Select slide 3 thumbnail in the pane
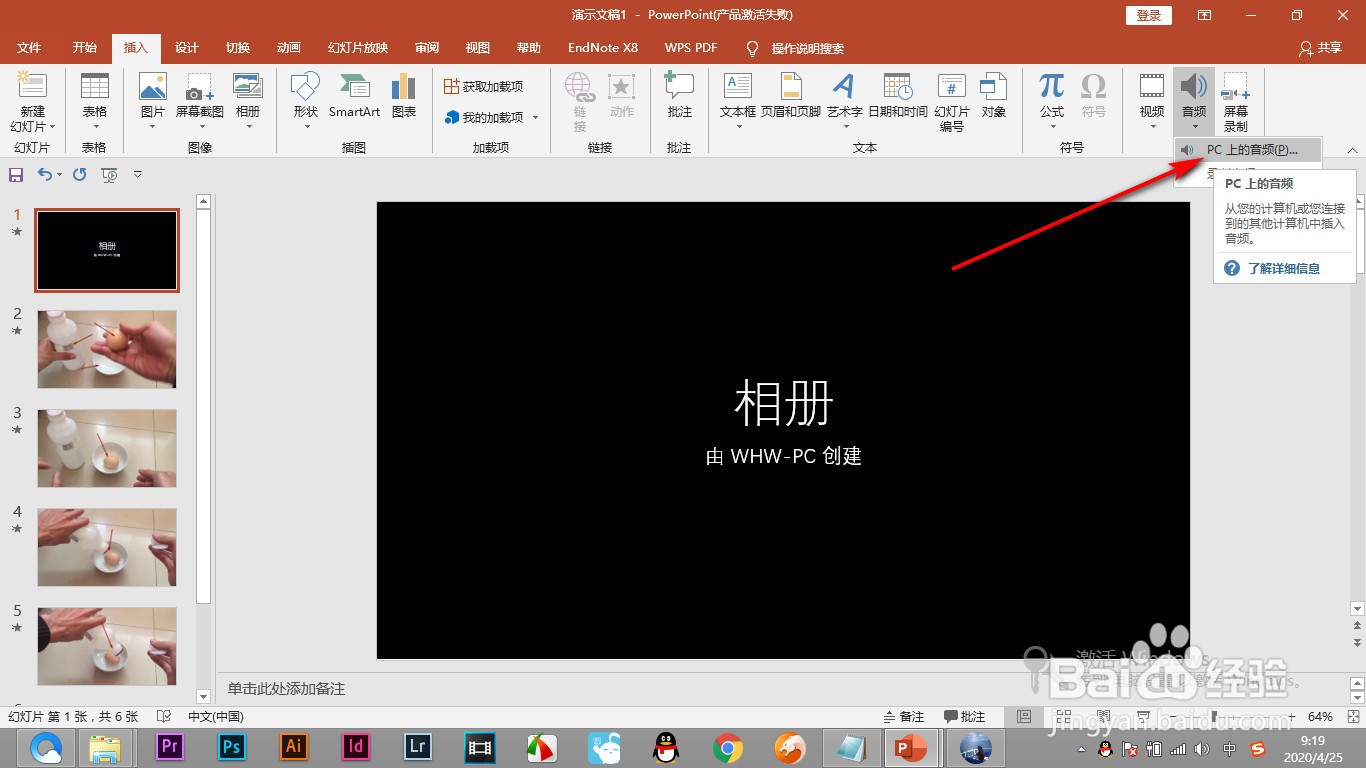This screenshot has width=1366, height=768. click(x=107, y=448)
